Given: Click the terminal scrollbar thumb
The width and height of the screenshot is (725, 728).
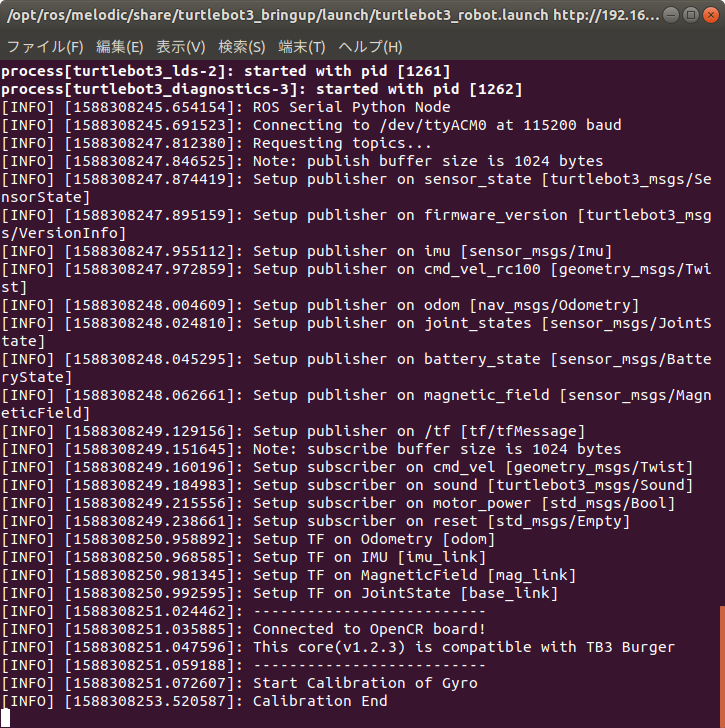Looking at the screenshot, I should pyautogui.click(x=722, y=666).
